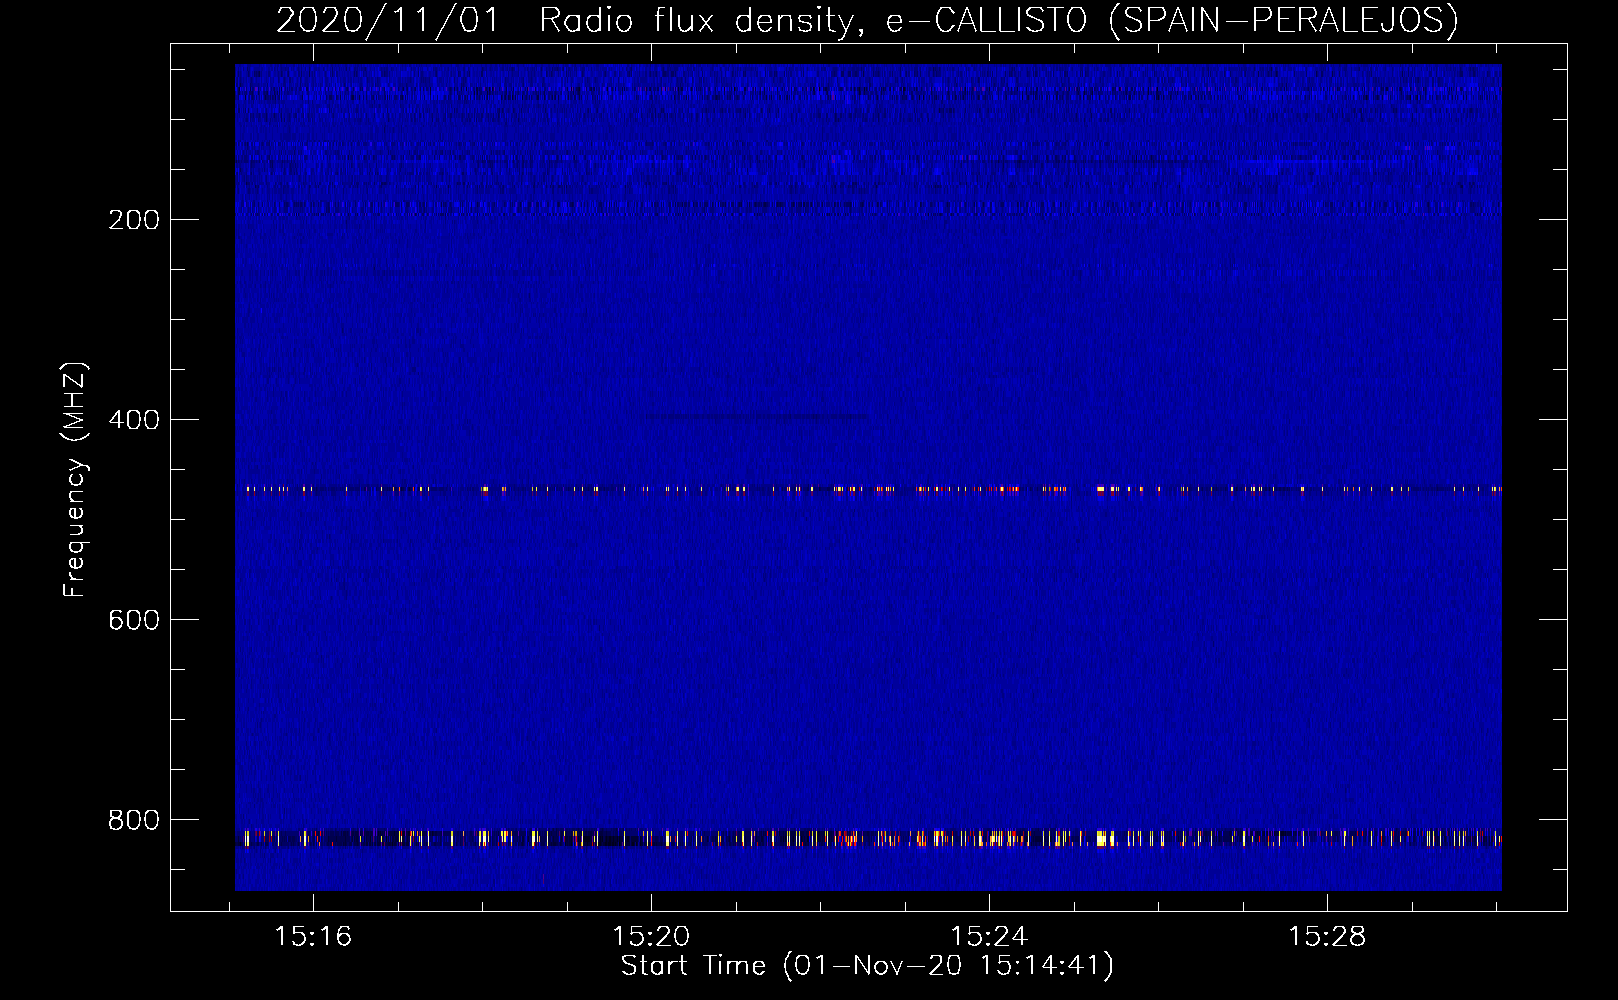Click the short dark line near 400 MHz
Viewport: 1618px width, 1000px height.
click(x=756, y=416)
